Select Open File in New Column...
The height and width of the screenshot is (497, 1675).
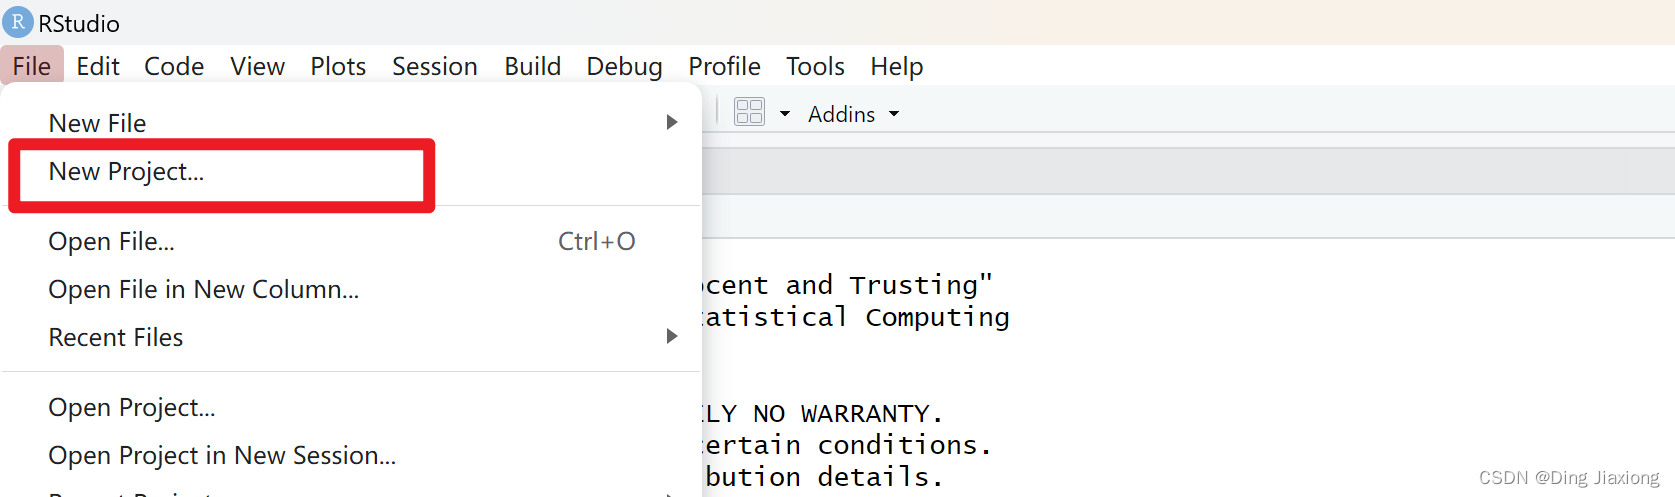coord(203,290)
